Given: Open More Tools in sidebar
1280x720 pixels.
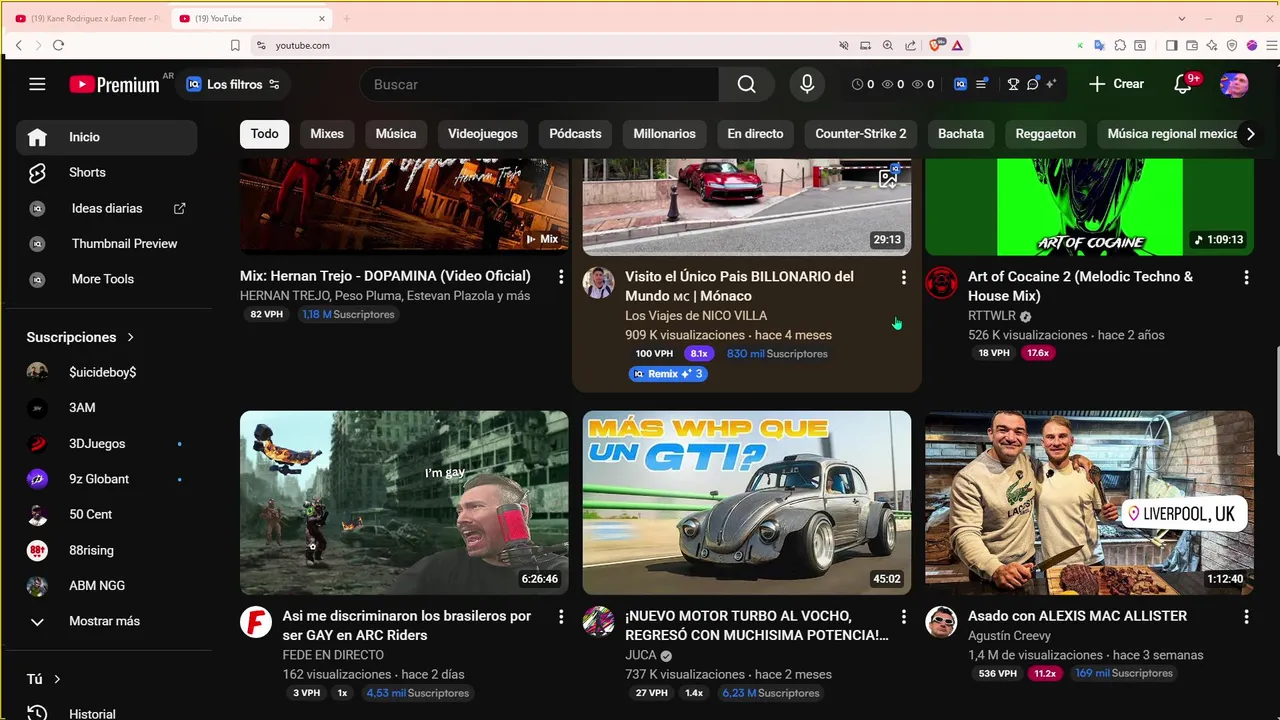Looking at the screenshot, I should tap(107, 279).
